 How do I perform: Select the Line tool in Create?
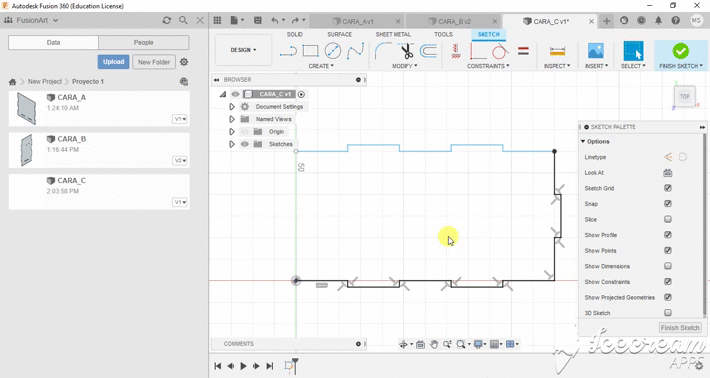tap(288, 51)
